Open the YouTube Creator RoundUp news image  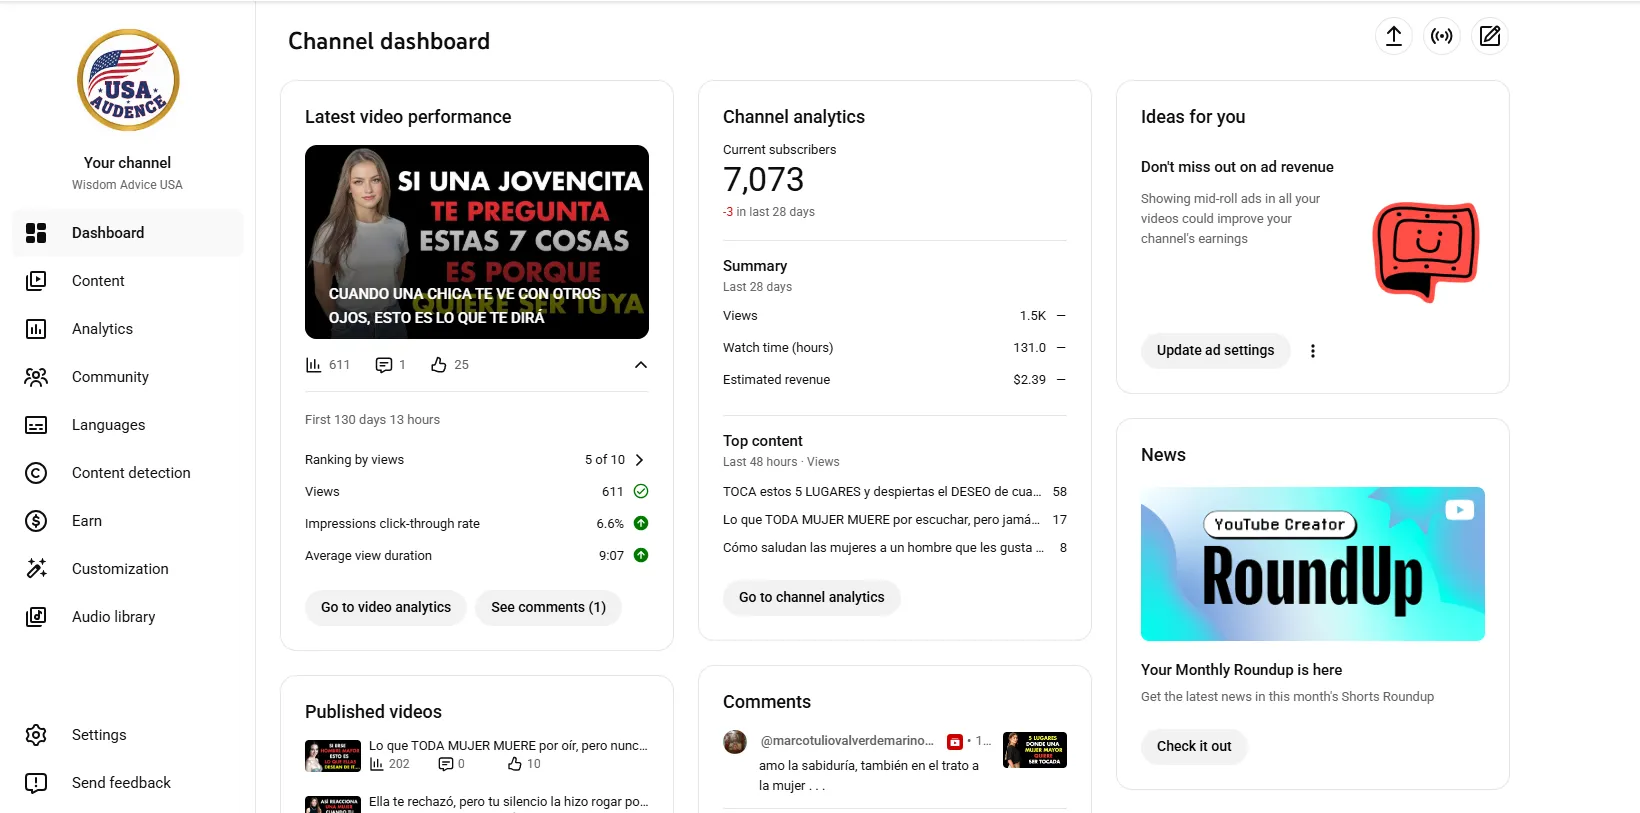point(1313,564)
